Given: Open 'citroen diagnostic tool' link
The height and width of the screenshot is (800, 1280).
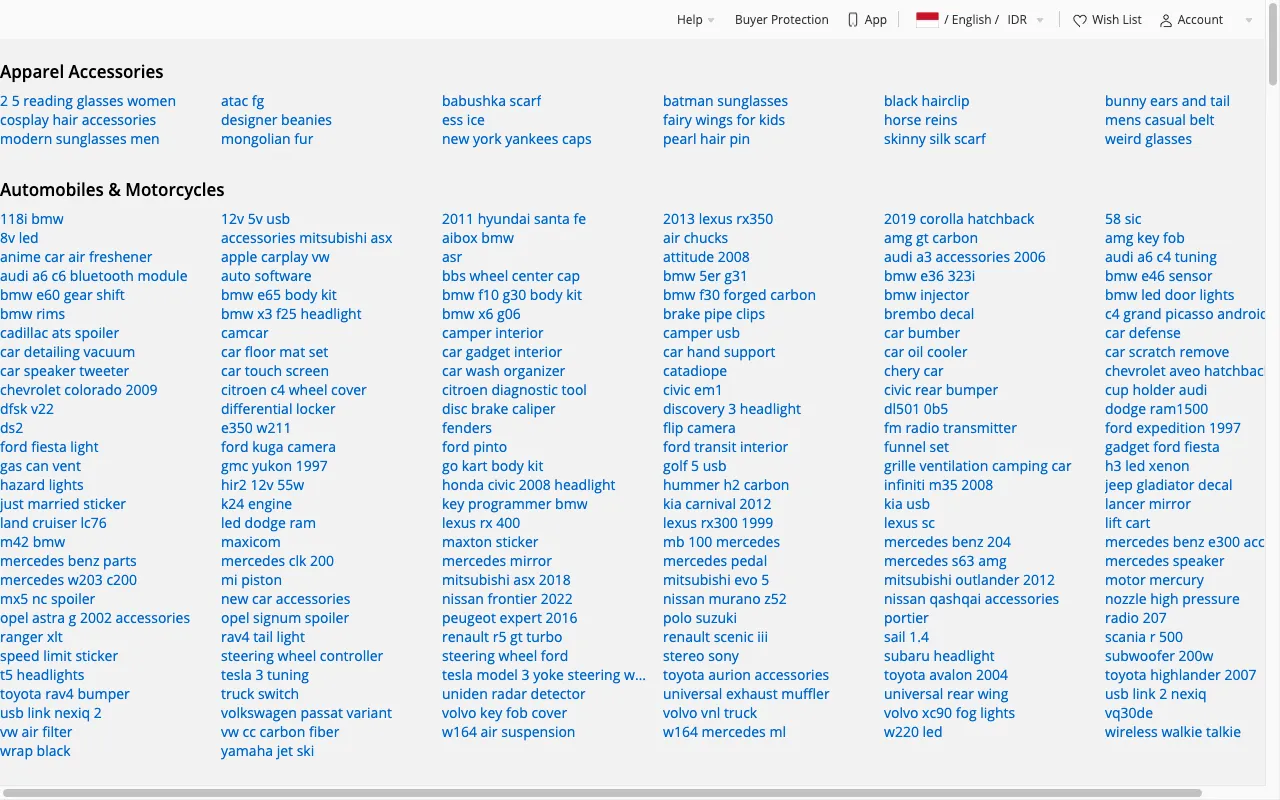Looking at the screenshot, I should [514, 390].
